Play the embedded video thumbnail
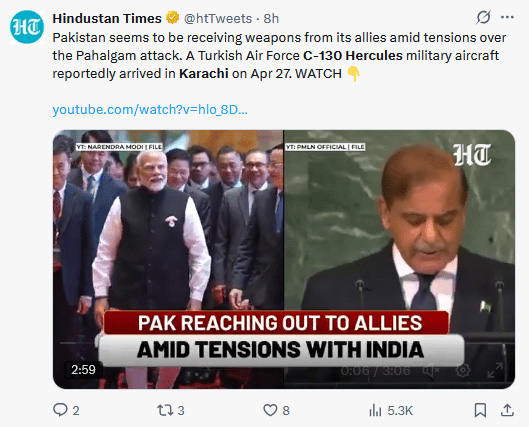 284,259
